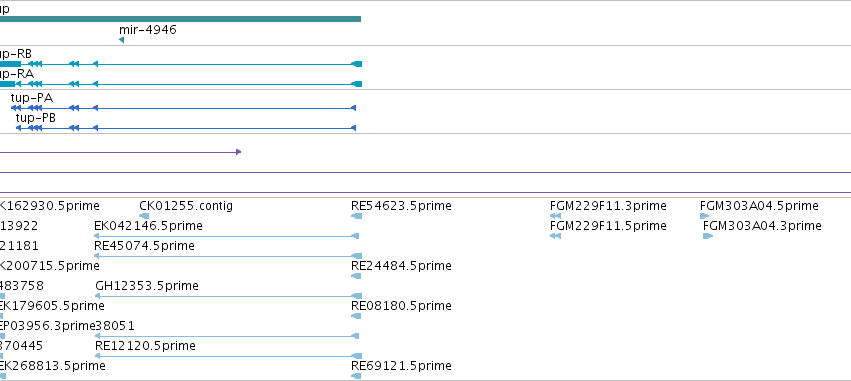Select the tup-PA protein feature label

point(31,98)
